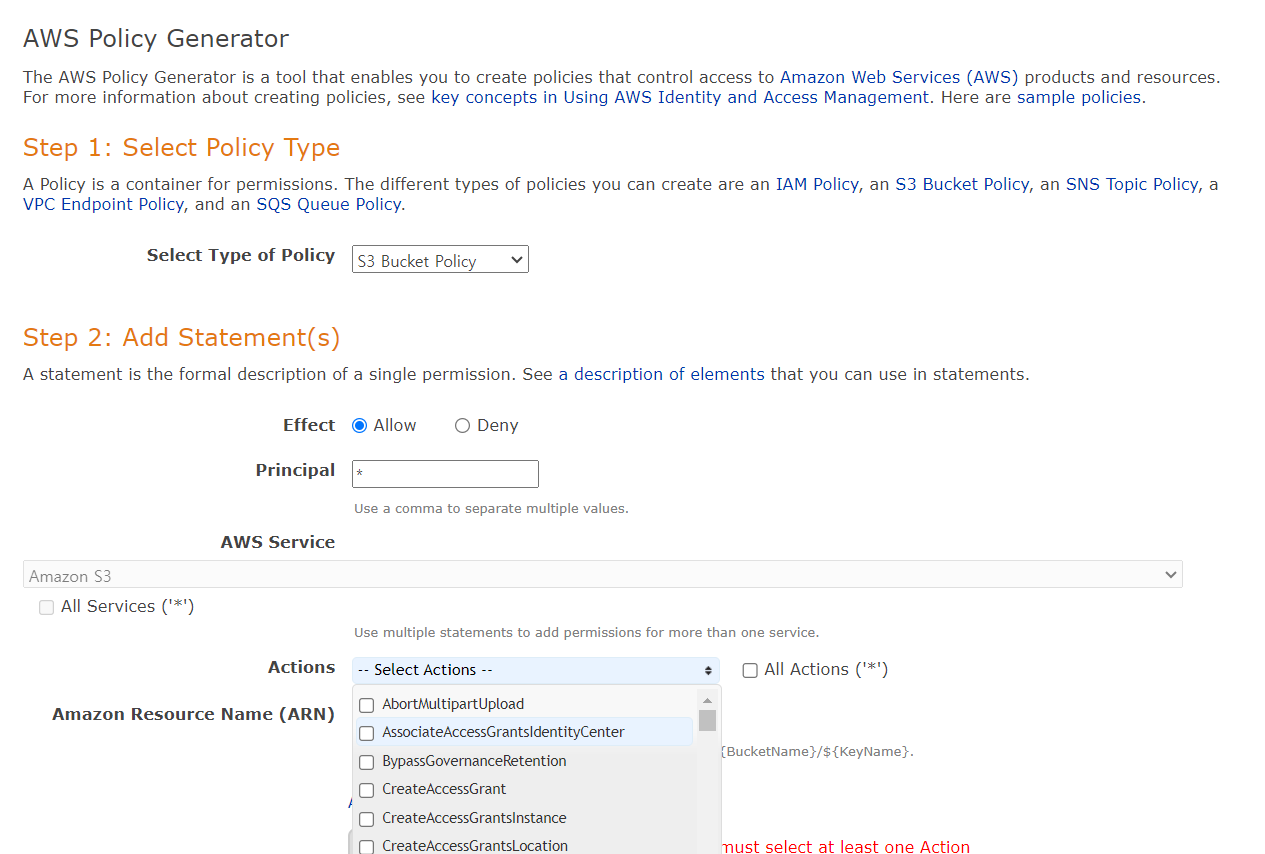The width and height of the screenshot is (1265, 854).
Task: Click the Step 1: Select Policy Type heading
Action: click(x=182, y=148)
